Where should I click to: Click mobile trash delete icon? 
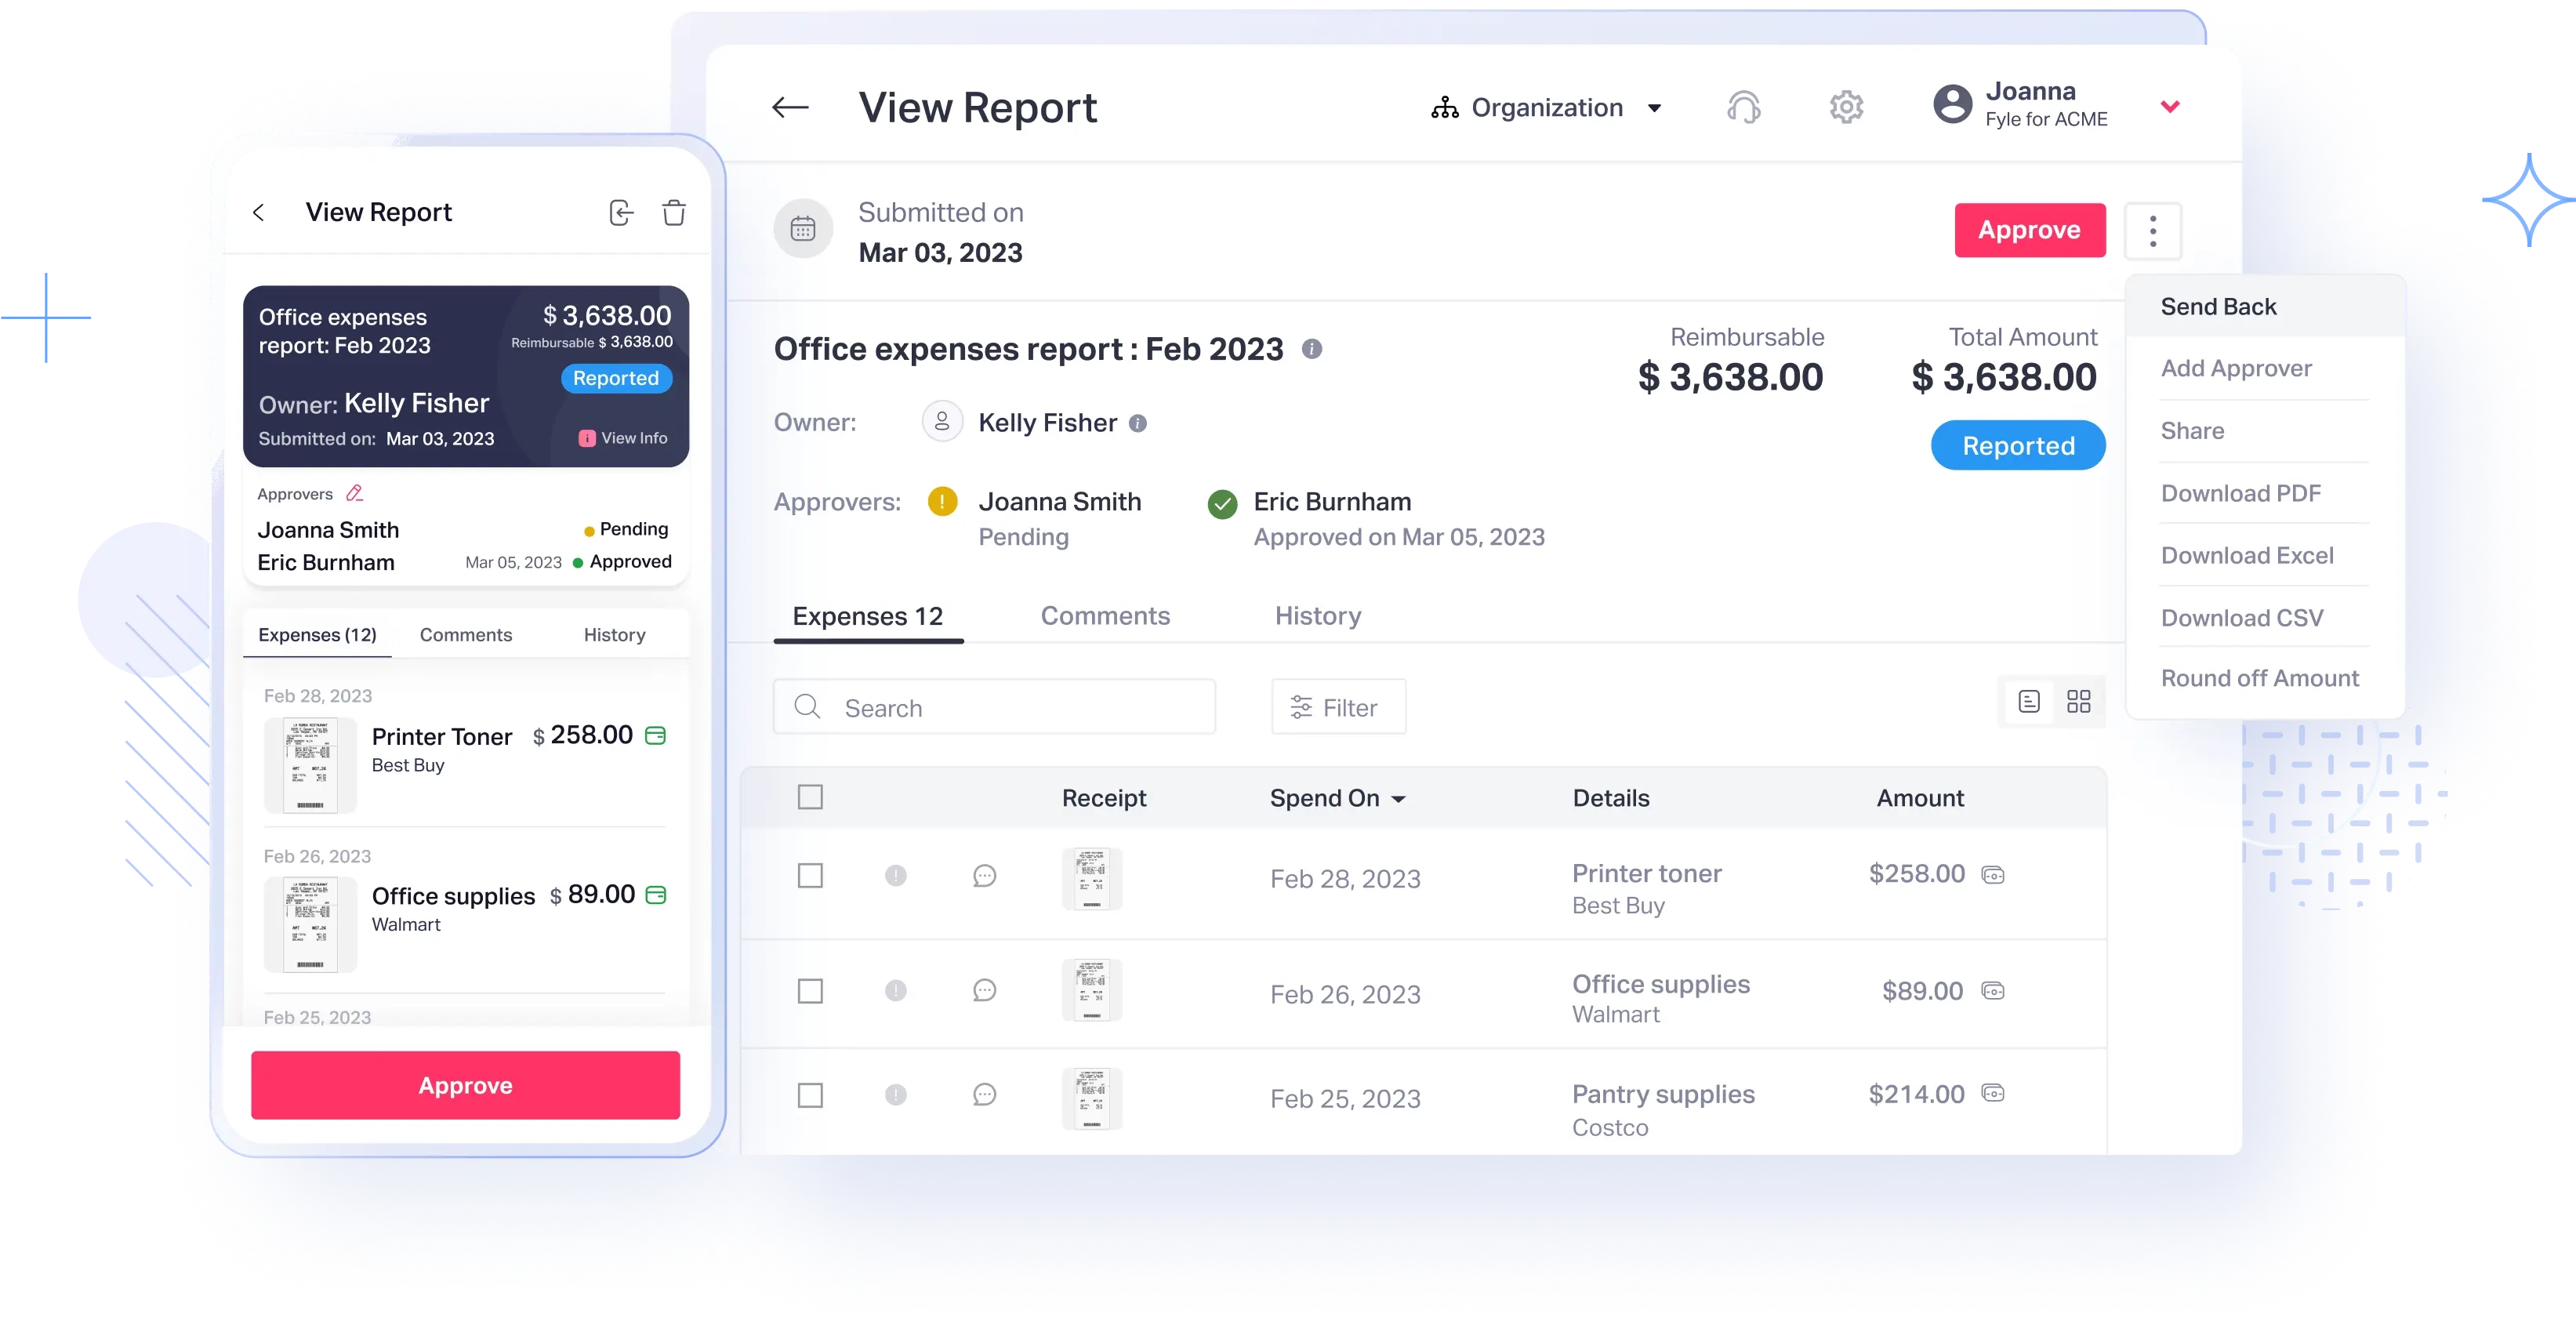point(674,212)
